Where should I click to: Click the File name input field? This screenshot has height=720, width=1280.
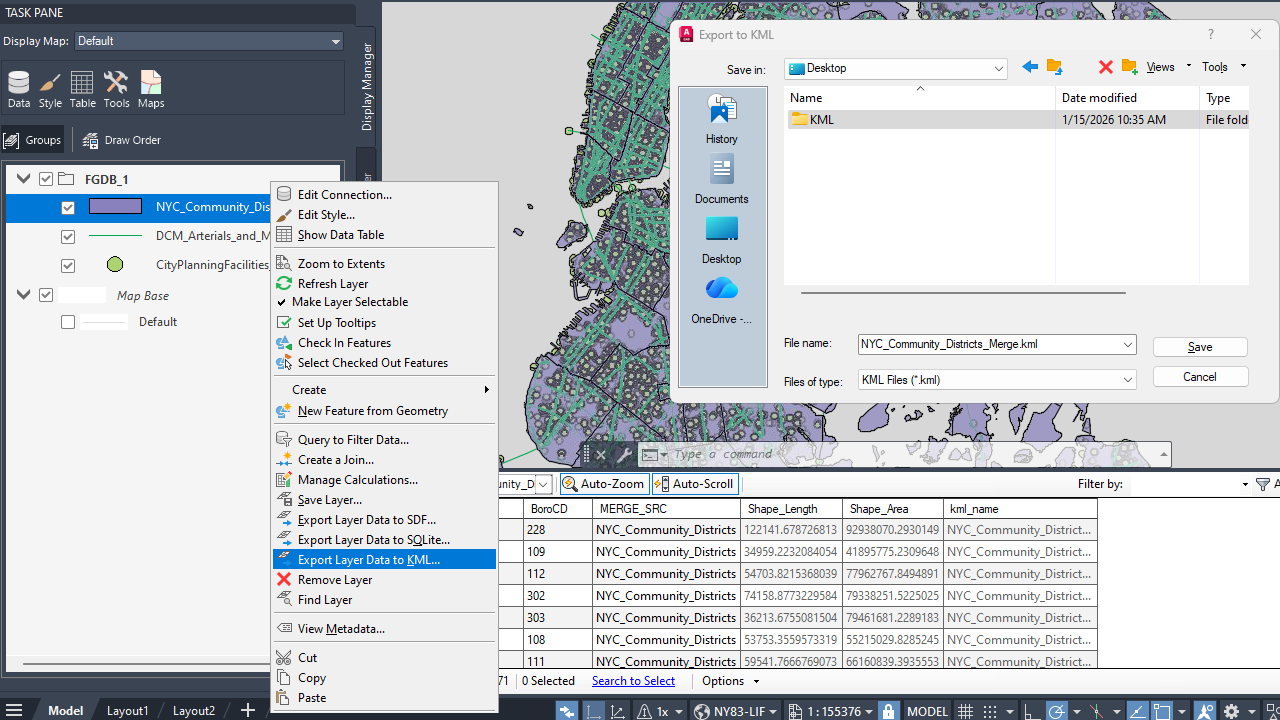[997, 344]
